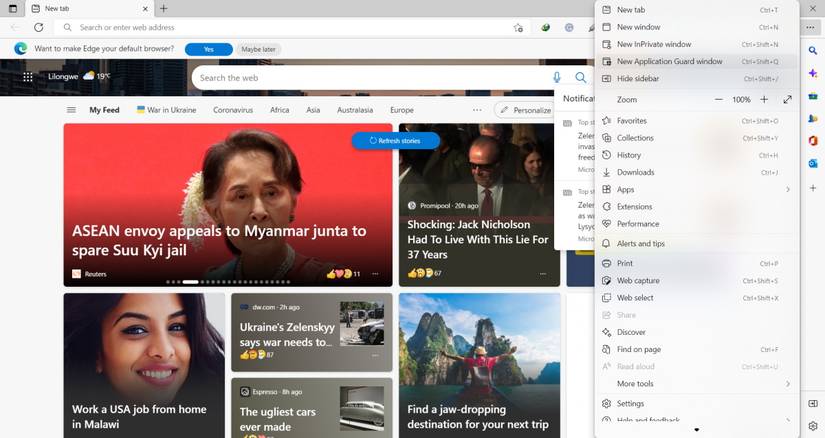Click the Maybe later button
Screen dimensions: 825x438
pyautogui.click(x=258, y=49)
